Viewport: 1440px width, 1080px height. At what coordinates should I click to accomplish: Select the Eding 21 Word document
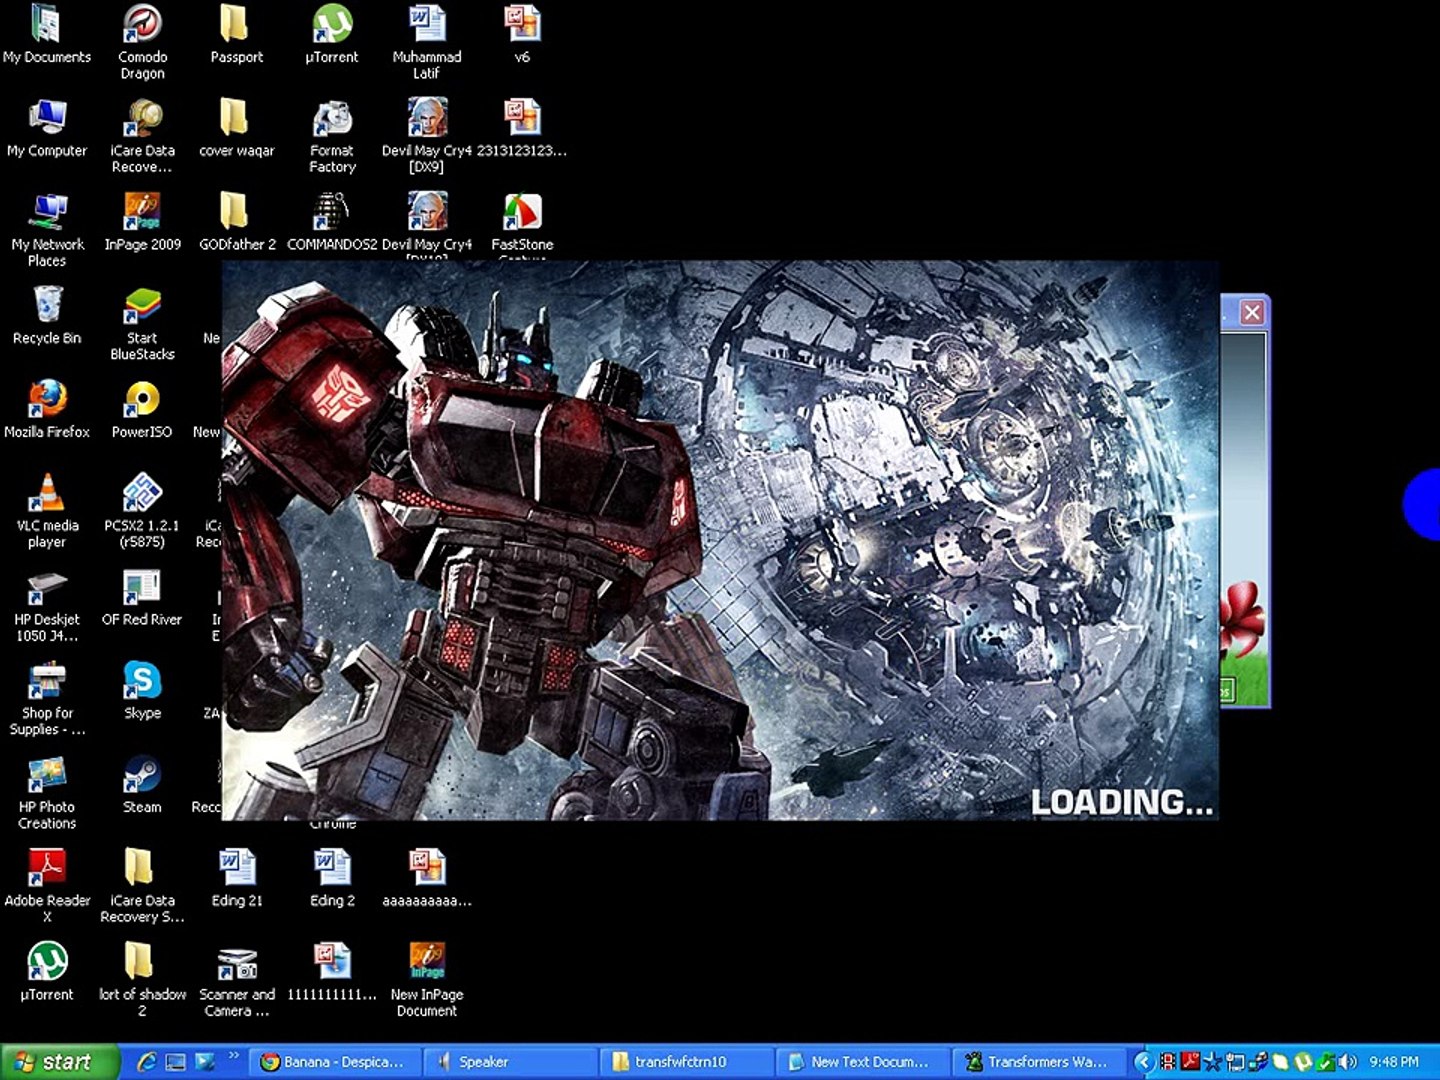pyautogui.click(x=237, y=878)
